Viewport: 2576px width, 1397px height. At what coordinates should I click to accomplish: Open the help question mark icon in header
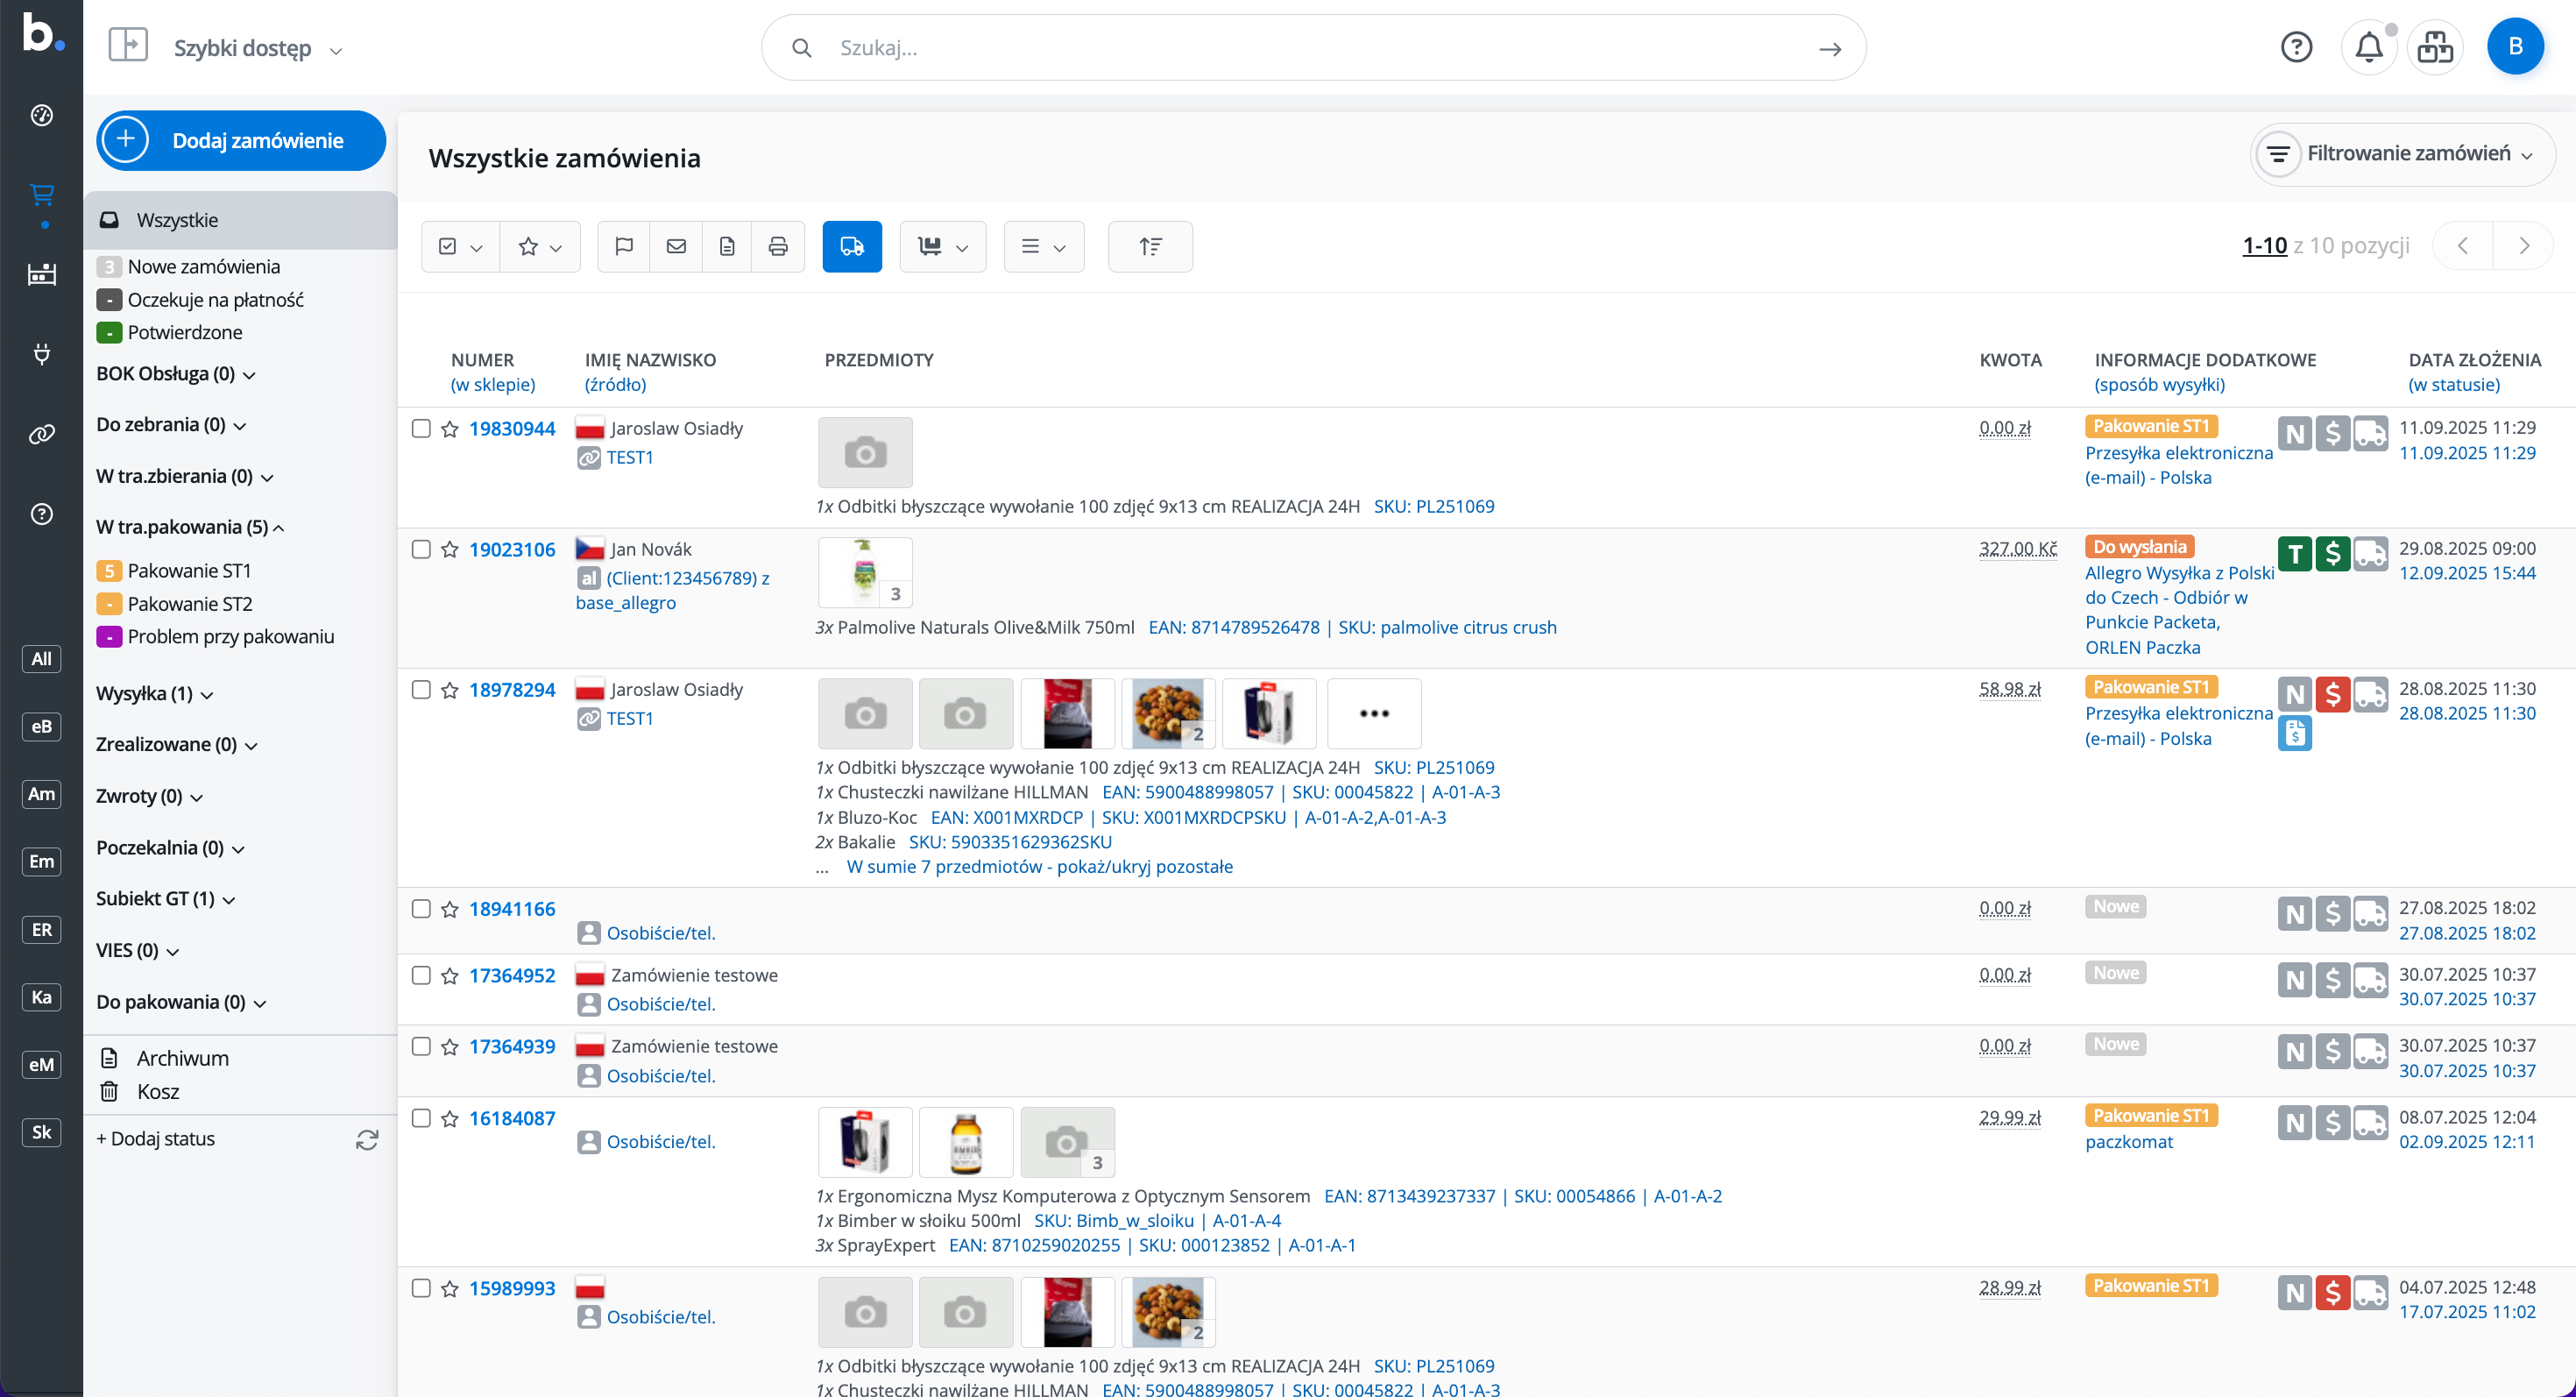[x=2296, y=47]
